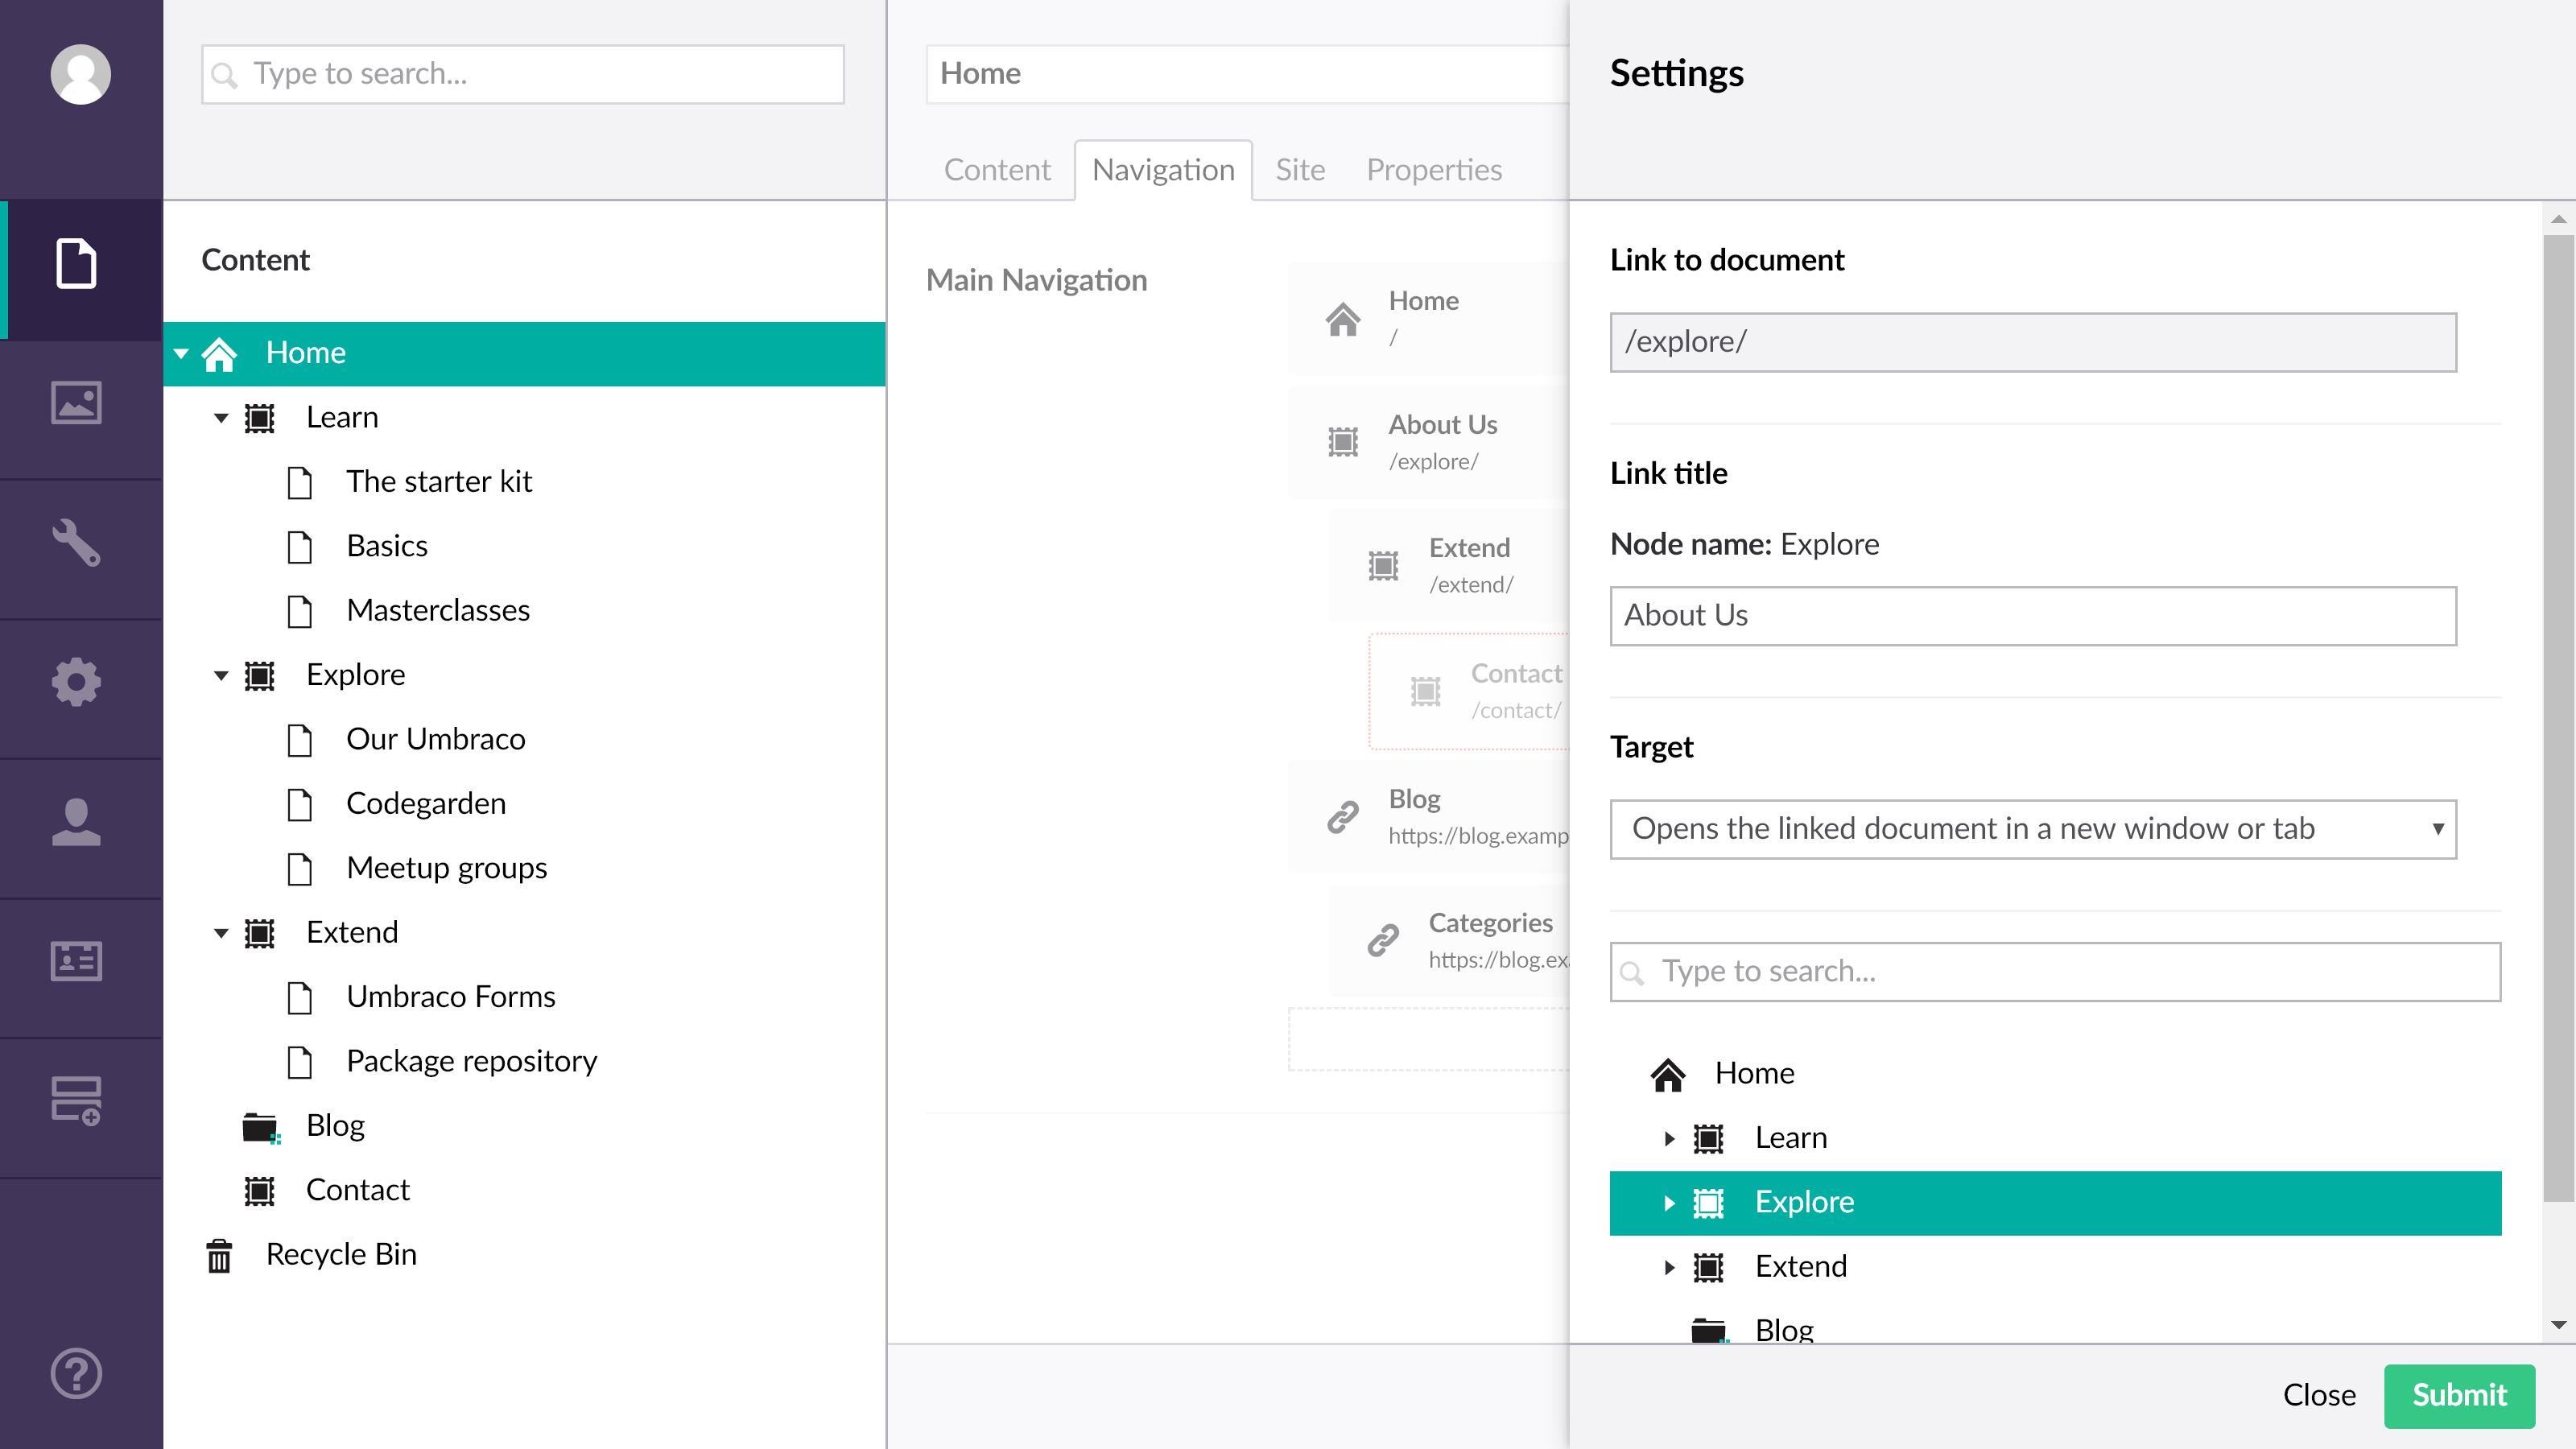2576x1449 pixels.
Task: Click the Close button in Settings
Action: tap(2318, 1395)
